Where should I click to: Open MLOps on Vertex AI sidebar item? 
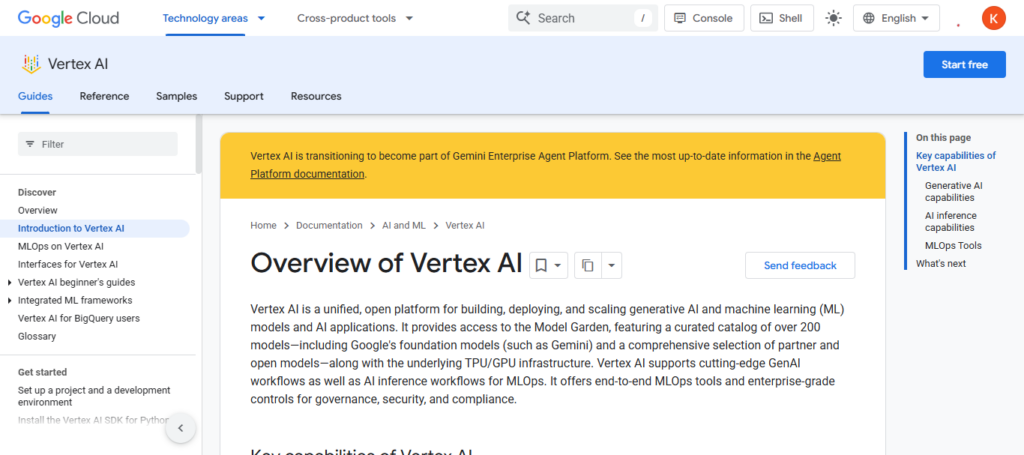[x=61, y=247]
